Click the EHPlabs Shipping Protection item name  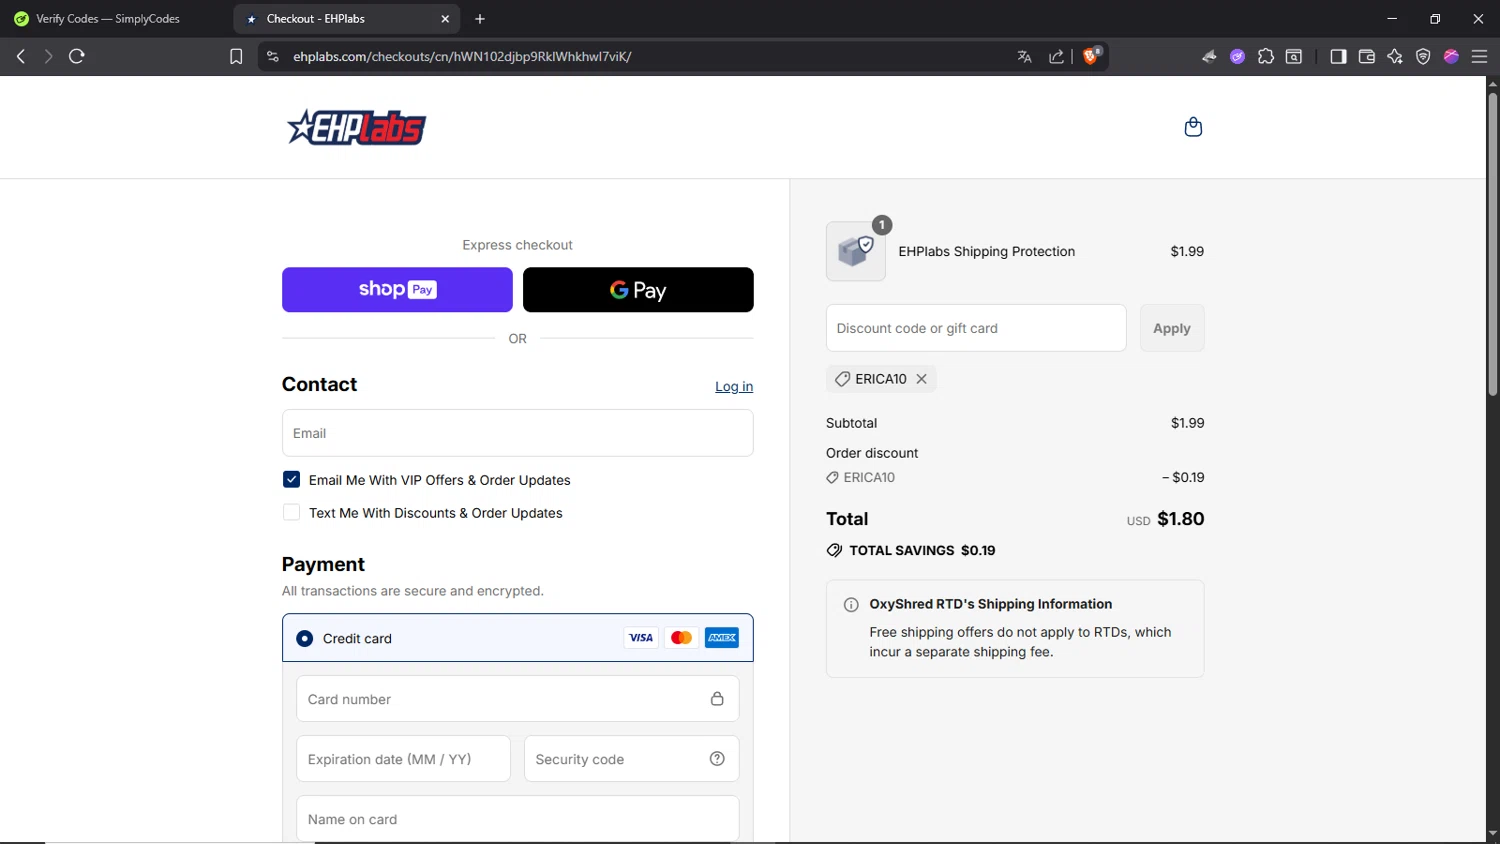987,252
